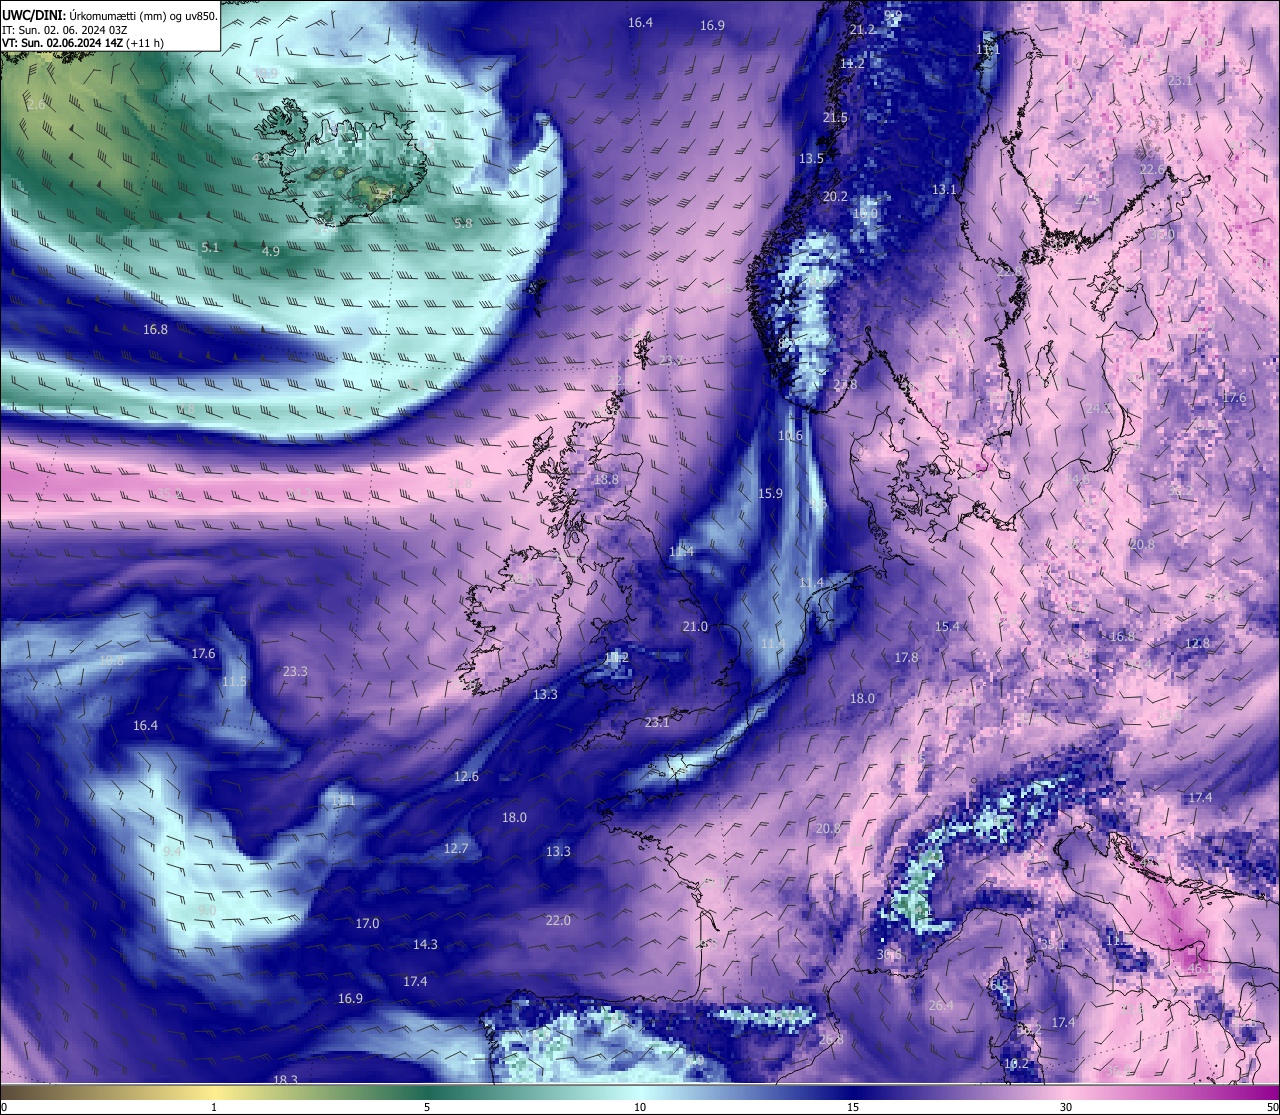Click the 17.0 value northwest of Spain
Screen dimensions: 1280x1115
(367, 924)
